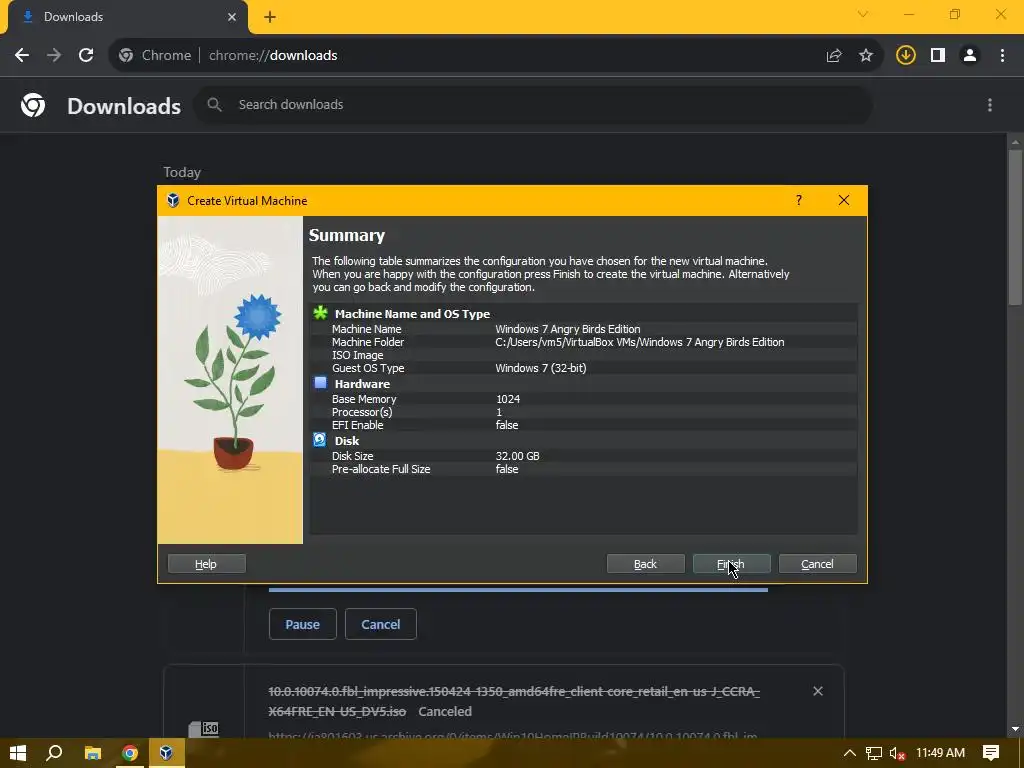Open the Chrome three-dot menu
The image size is (1024, 768).
(x=1002, y=56)
